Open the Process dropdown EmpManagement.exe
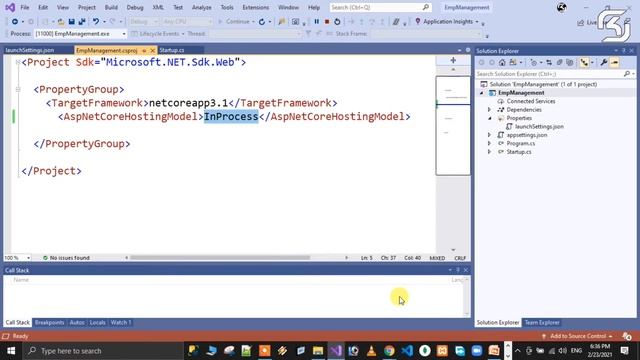Image resolution: width=640 pixels, height=360 pixels. tap(80, 34)
